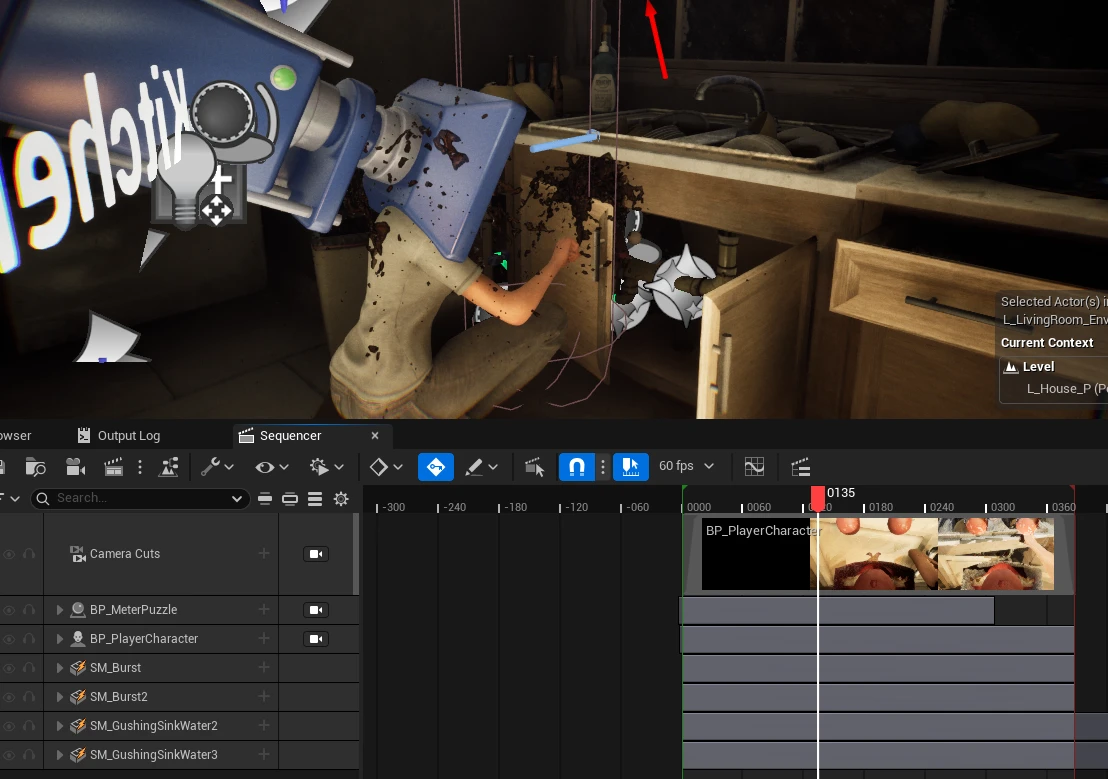Open the pencil Edit Mode dropdown

point(481,467)
